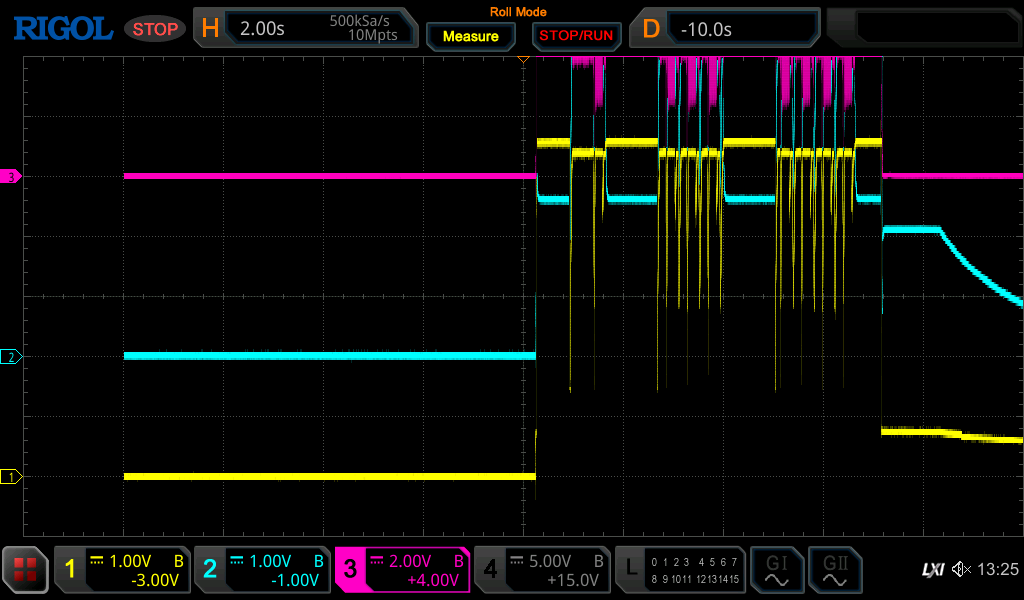Click the -10.0s delay value
Viewport: 1024px width, 600px height.
coord(706,29)
